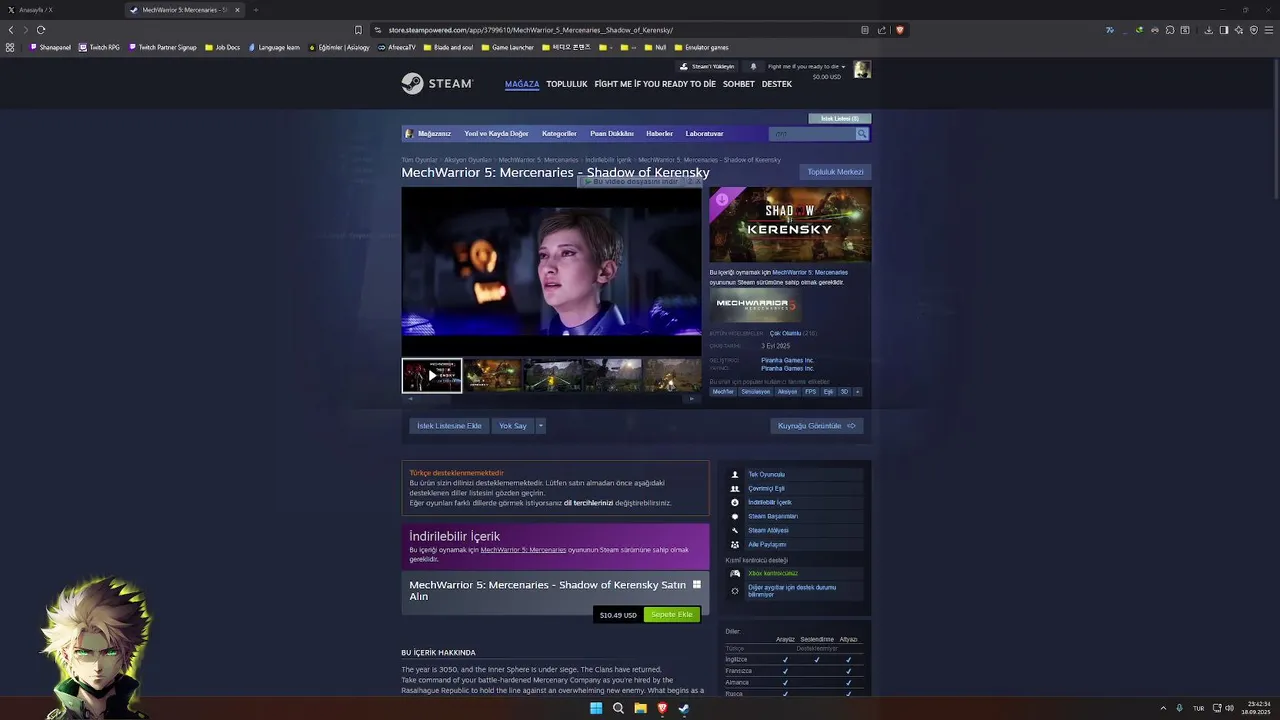Click the İndirilebilir İçerik feature icon

click(735, 503)
